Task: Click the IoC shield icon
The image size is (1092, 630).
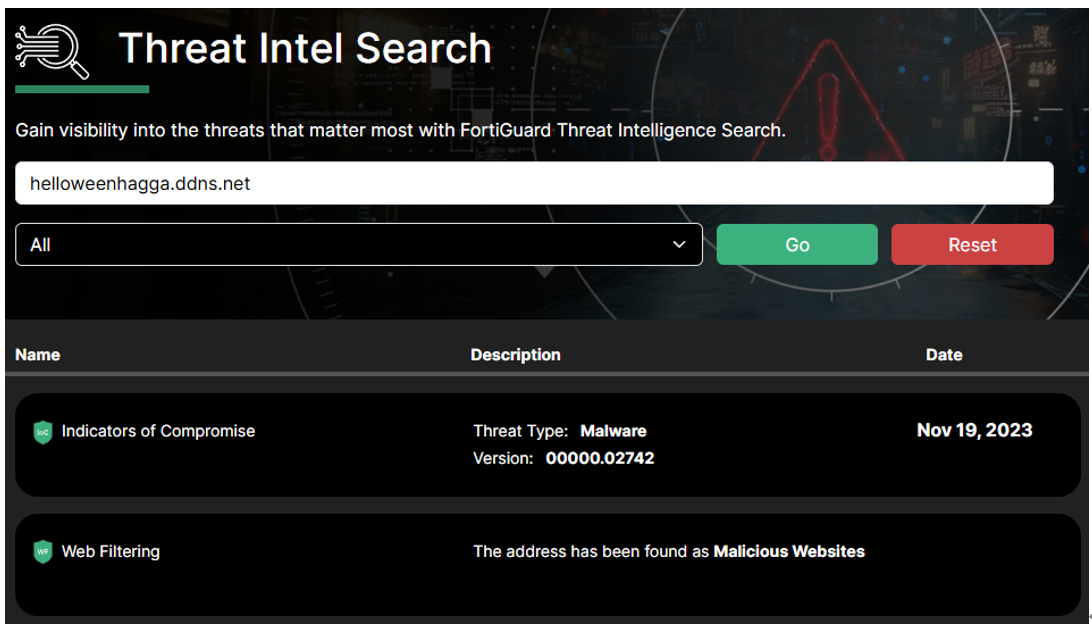Action: (x=42, y=432)
